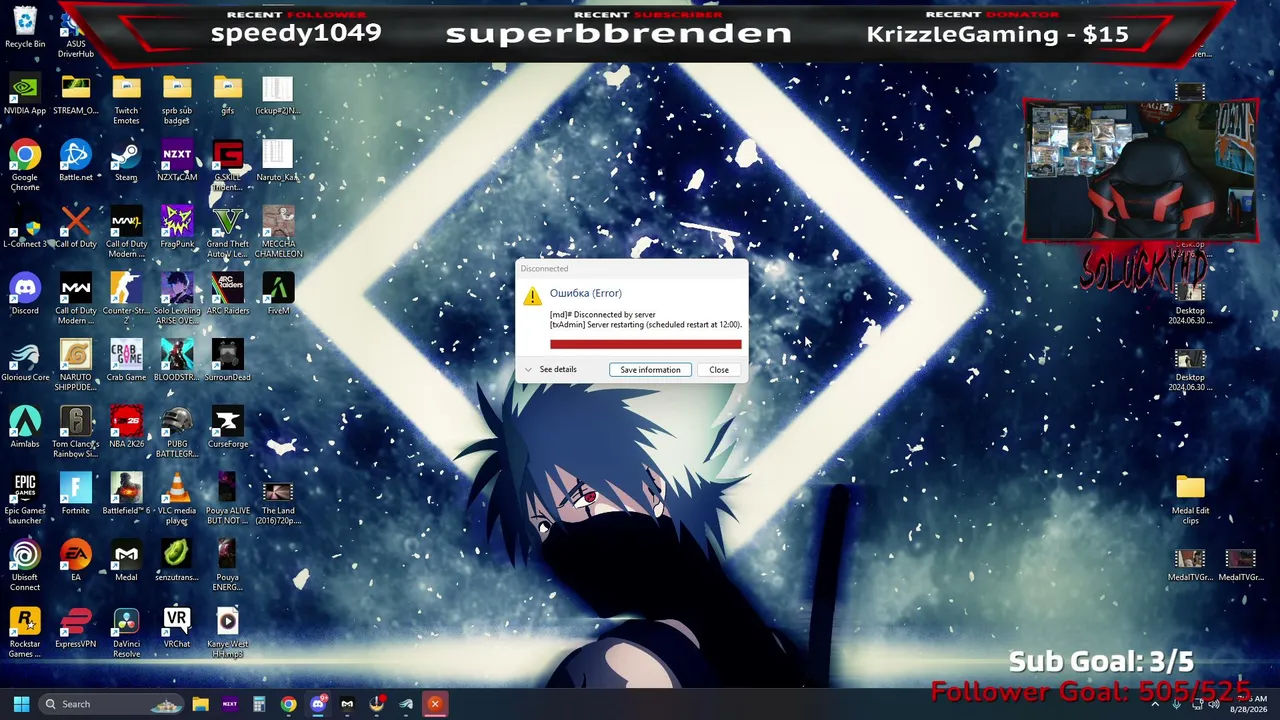Open the Epic Games Launcher shortcut
Image resolution: width=1280 pixels, height=720 pixels.
click(25, 500)
